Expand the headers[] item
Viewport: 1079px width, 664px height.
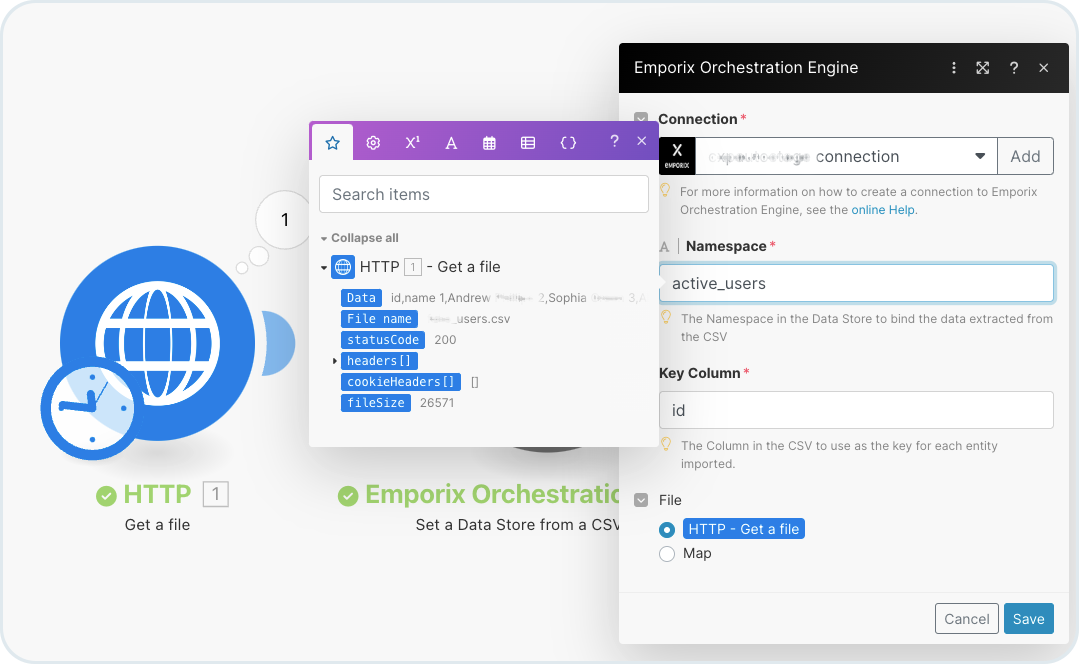pos(335,361)
